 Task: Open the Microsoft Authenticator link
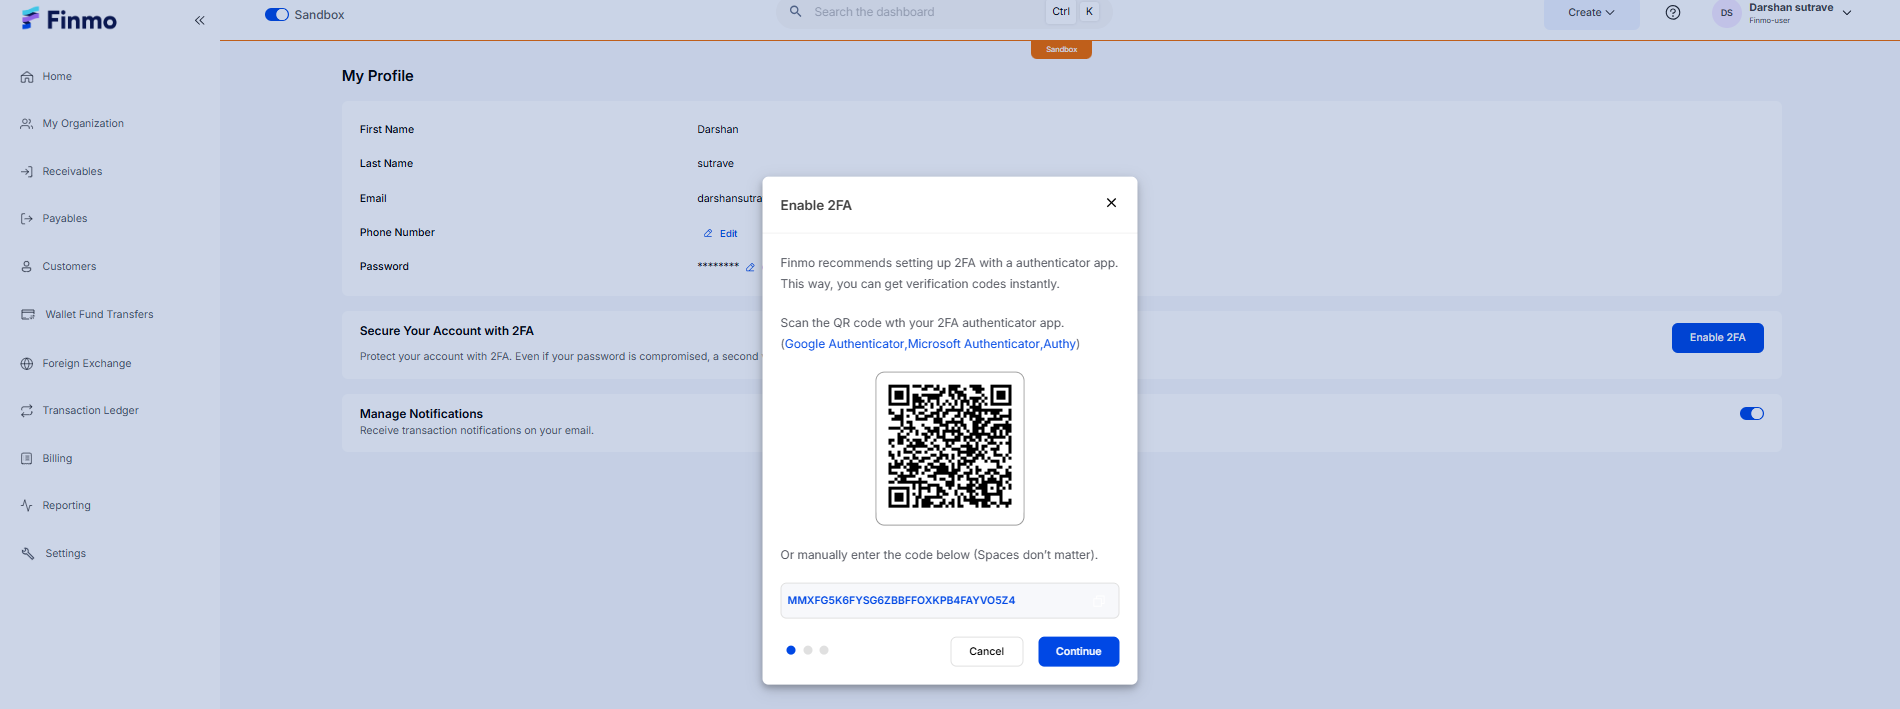pos(974,344)
